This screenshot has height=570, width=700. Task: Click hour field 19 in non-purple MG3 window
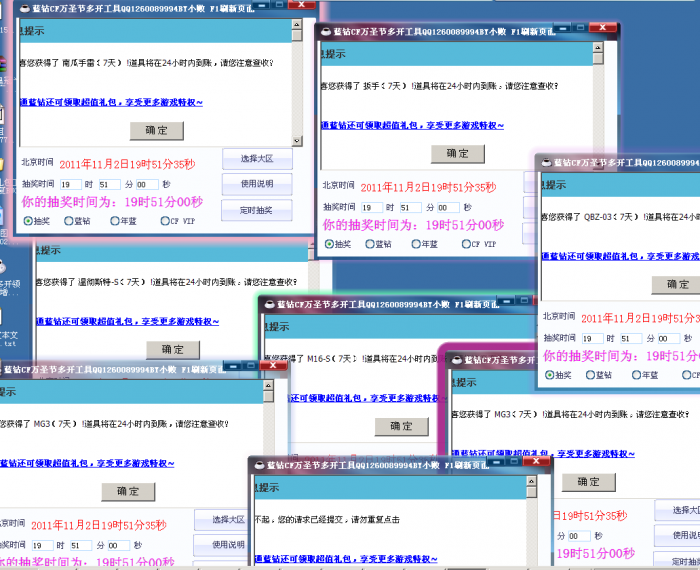coord(42,545)
